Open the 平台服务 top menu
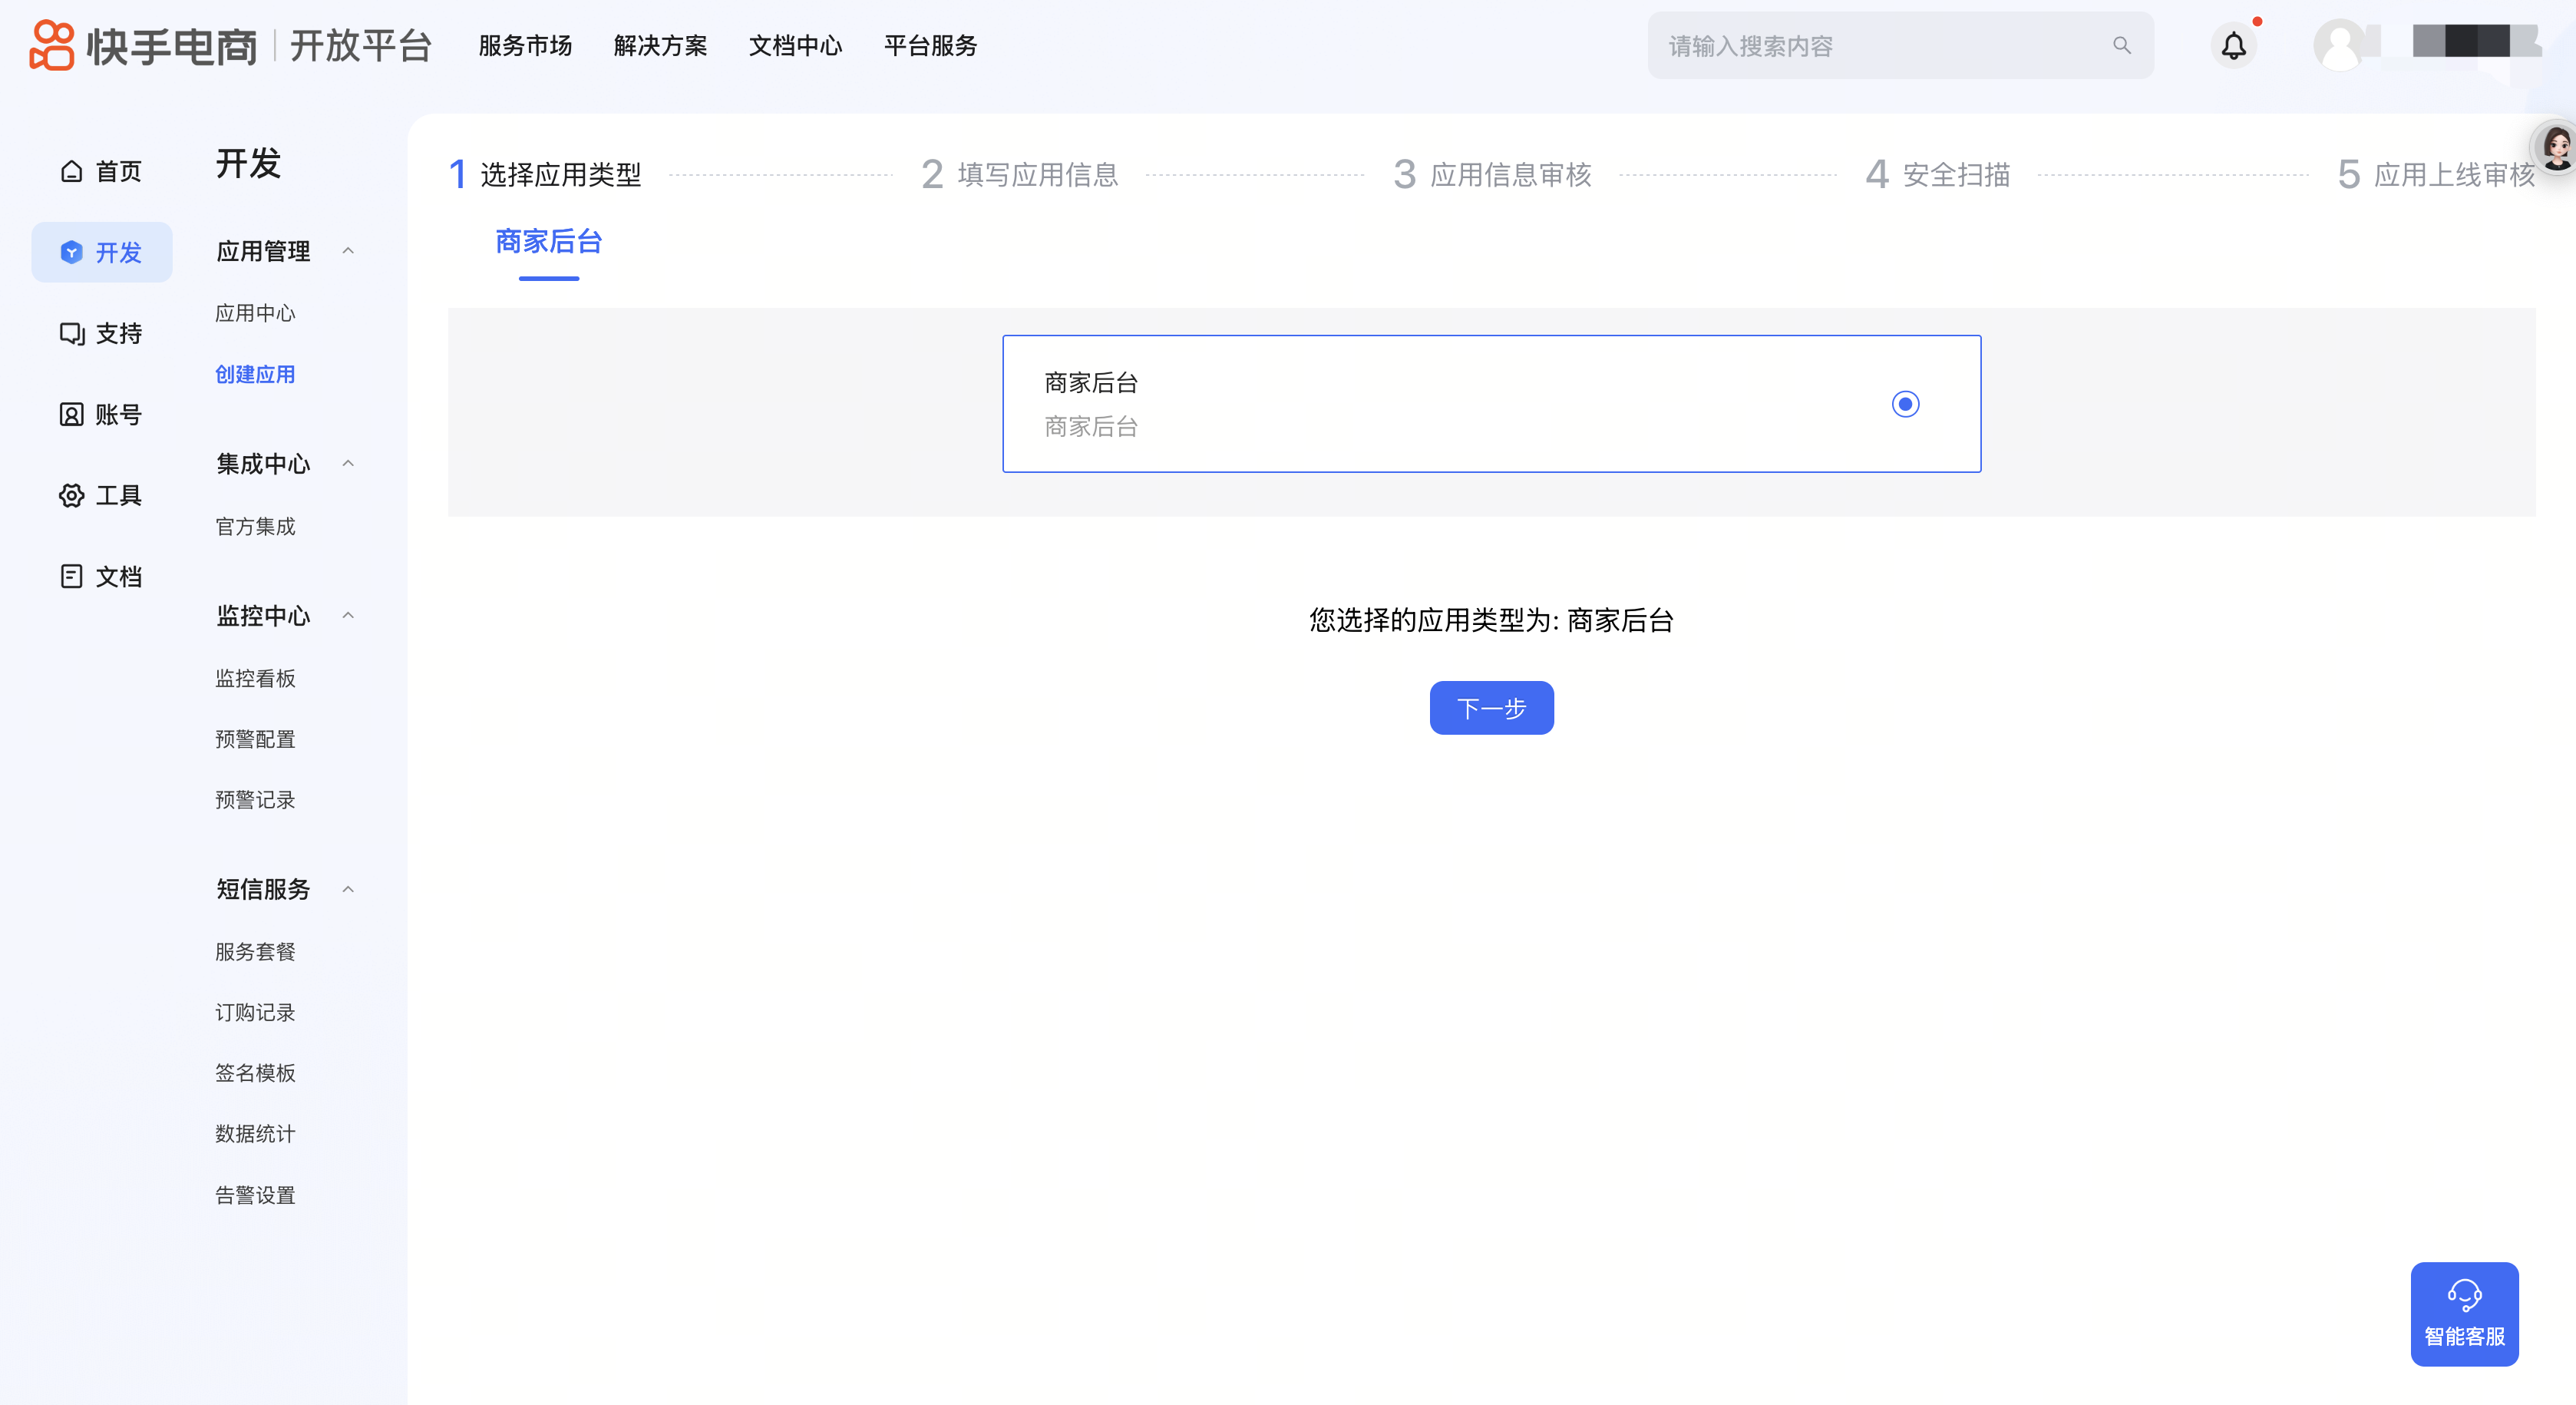This screenshot has height=1405, width=2576. click(x=930, y=46)
